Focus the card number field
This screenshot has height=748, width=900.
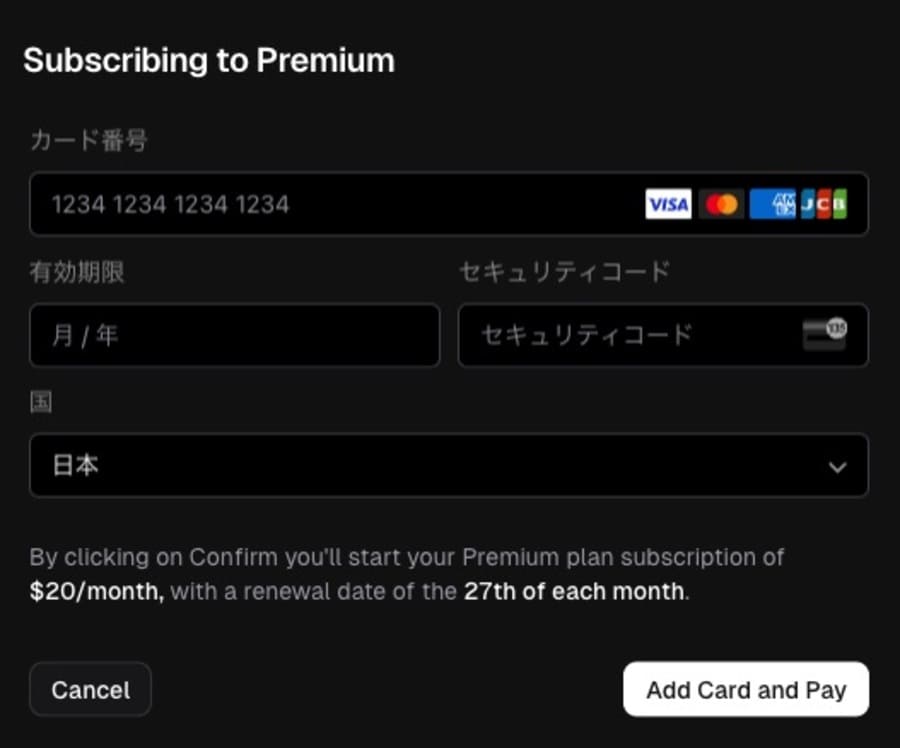449,204
